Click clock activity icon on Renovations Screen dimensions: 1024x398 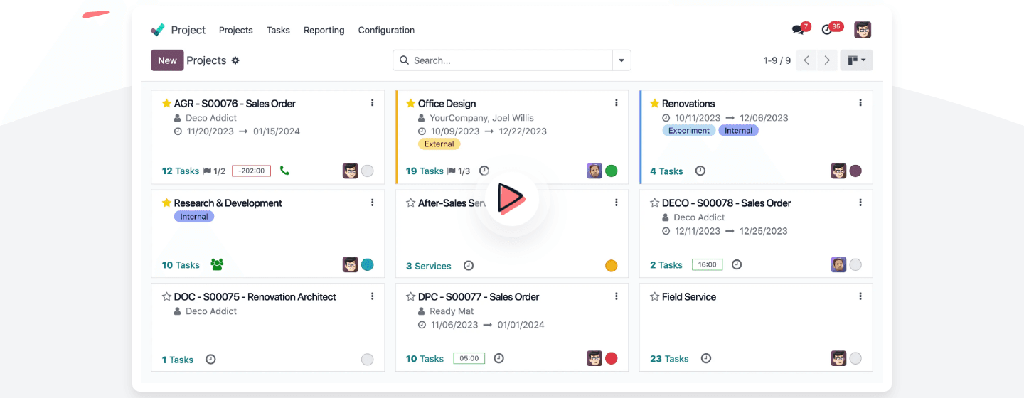(x=700, y=171)
